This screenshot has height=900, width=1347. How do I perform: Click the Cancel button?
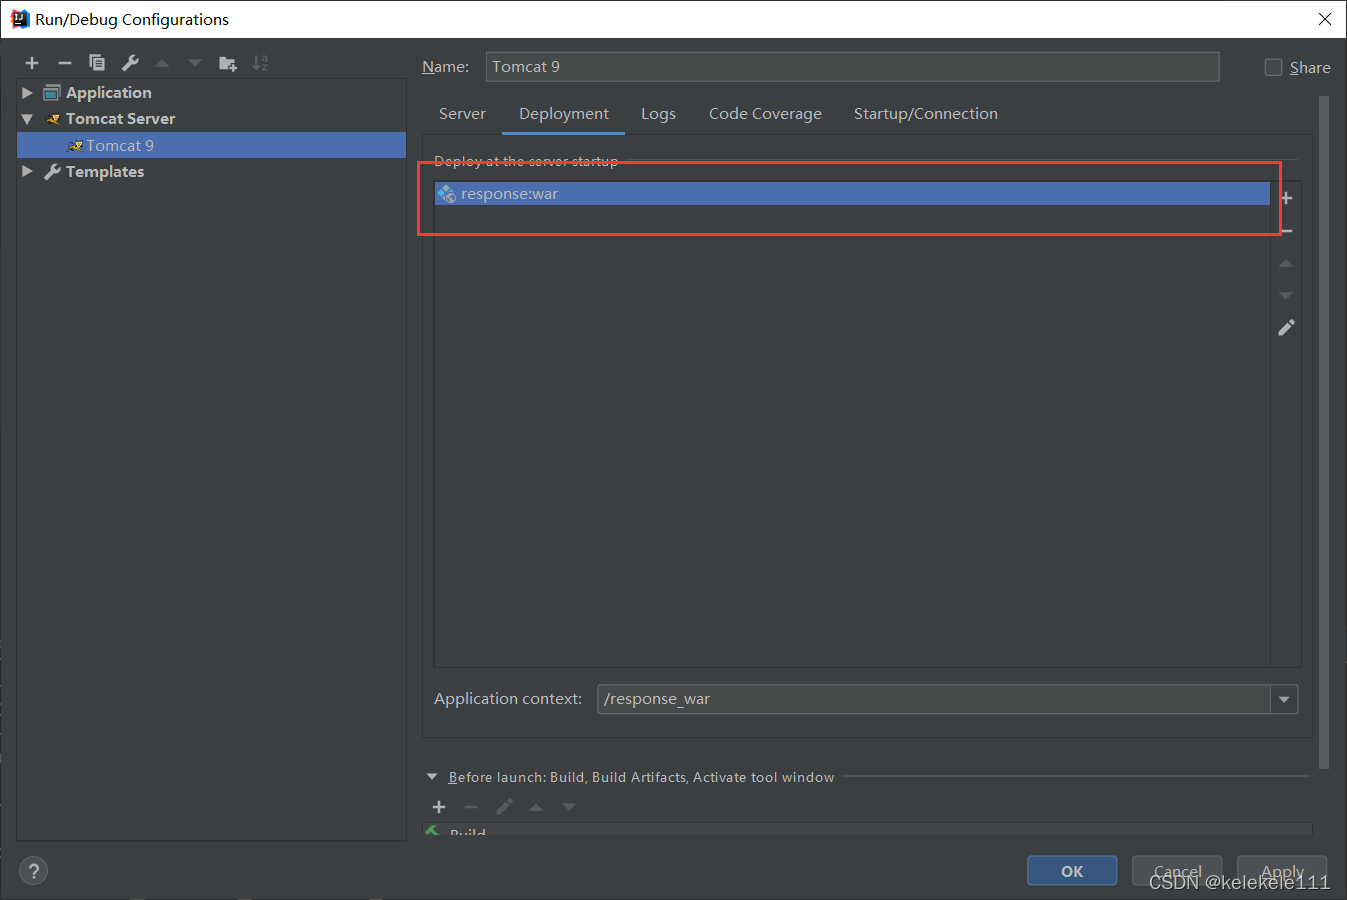coord(1177,871)
